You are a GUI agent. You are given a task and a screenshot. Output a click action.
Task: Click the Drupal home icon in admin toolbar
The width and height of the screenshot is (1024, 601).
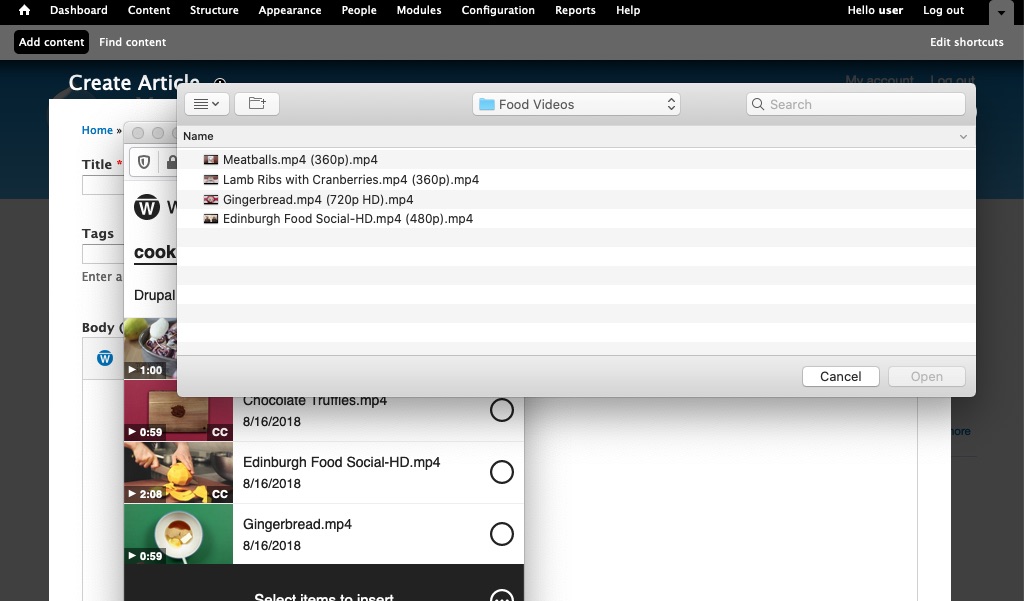(23, 10)
